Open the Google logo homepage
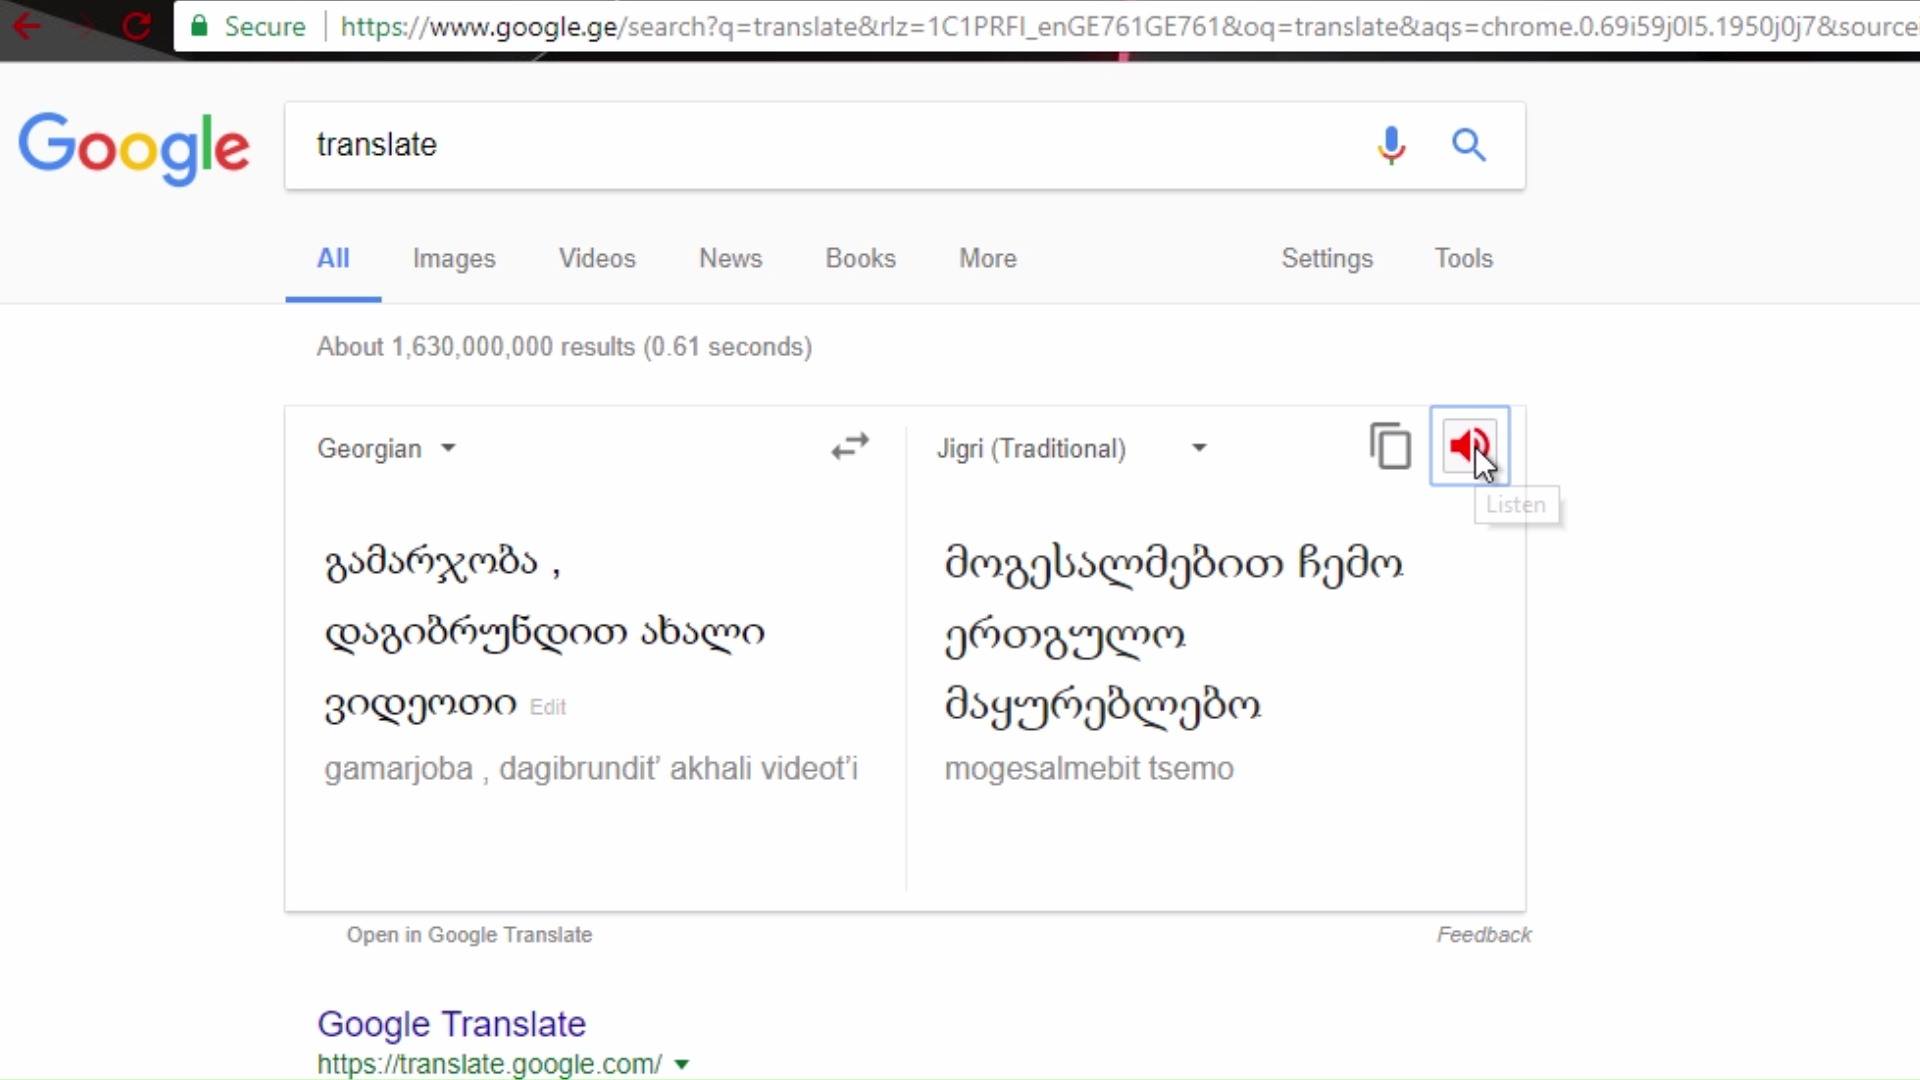The height and width of the screenshot is (1080, 1920). 134,148
